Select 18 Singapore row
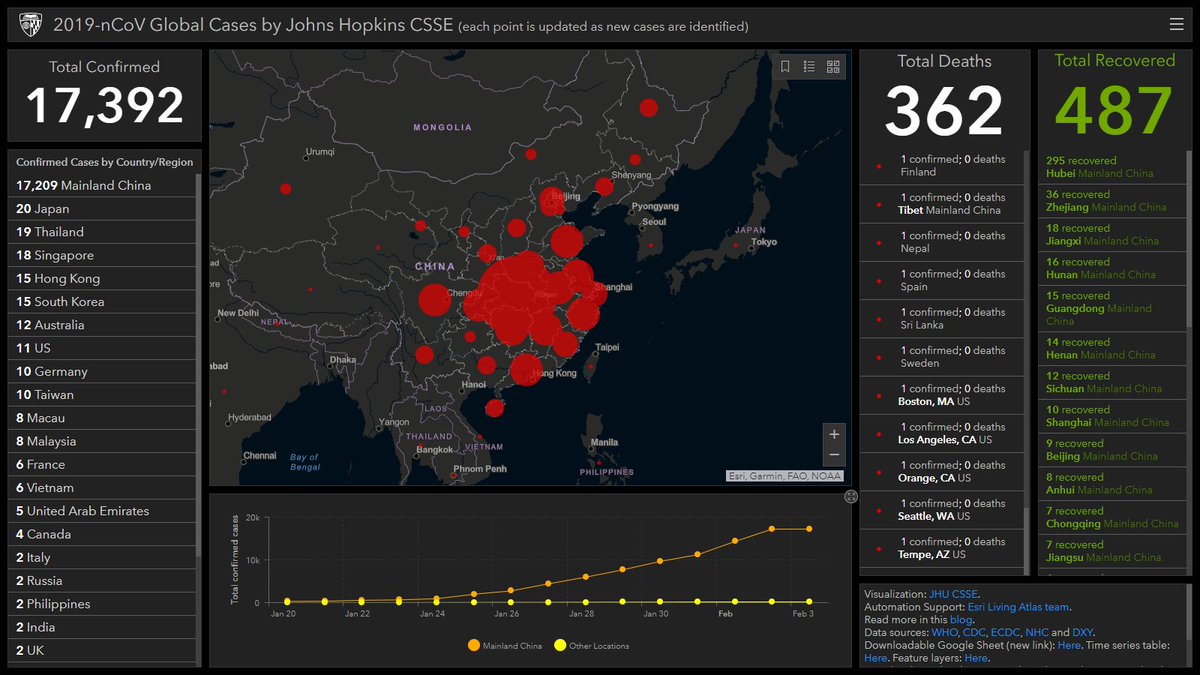 coord(103,255)
